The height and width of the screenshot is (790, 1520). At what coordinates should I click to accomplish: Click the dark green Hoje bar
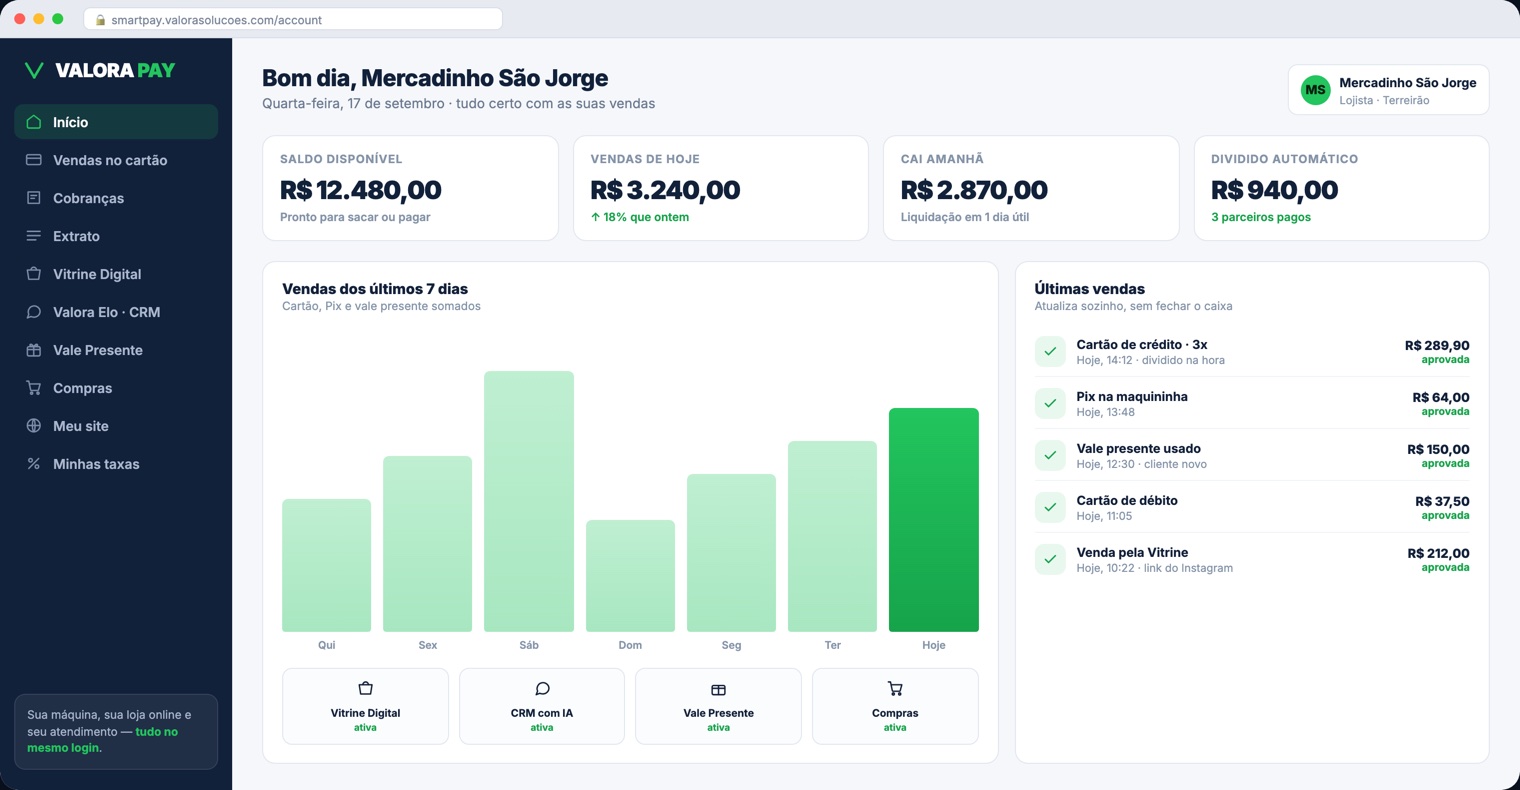934,520
